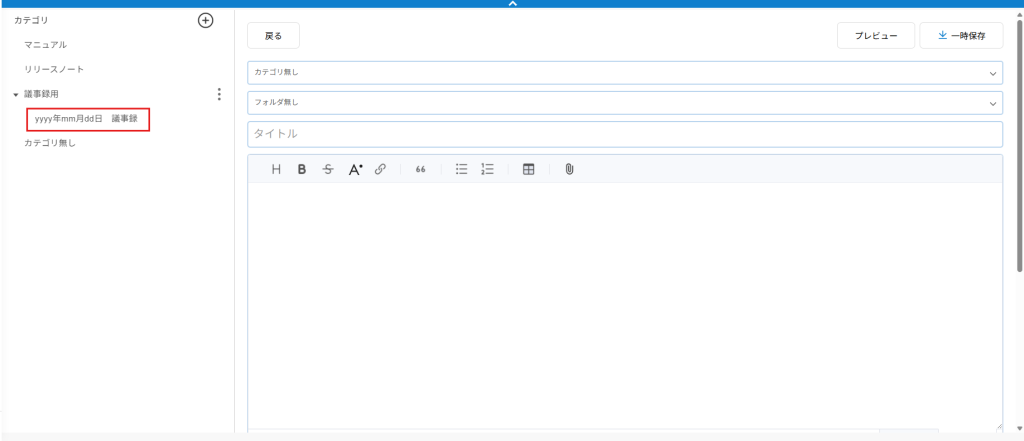Open the font size tool

tap(354, 170)
